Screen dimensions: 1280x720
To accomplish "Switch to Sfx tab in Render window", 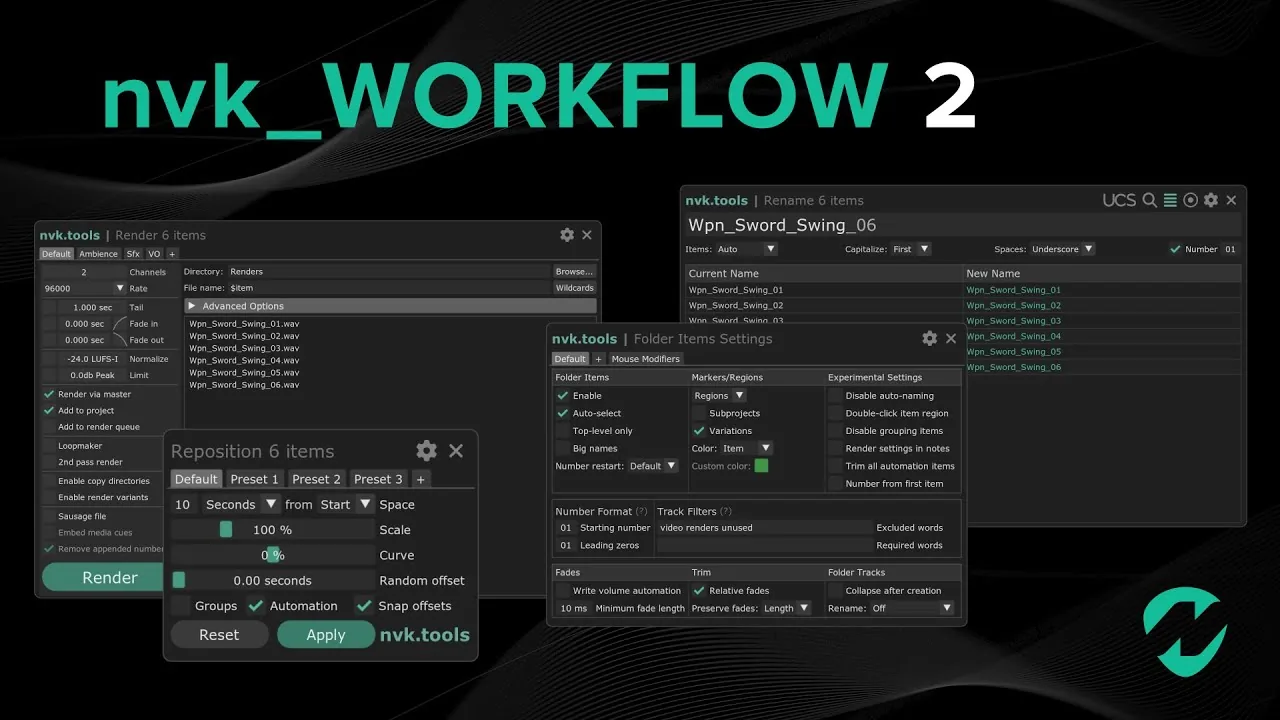I will (x=133, y=254).
